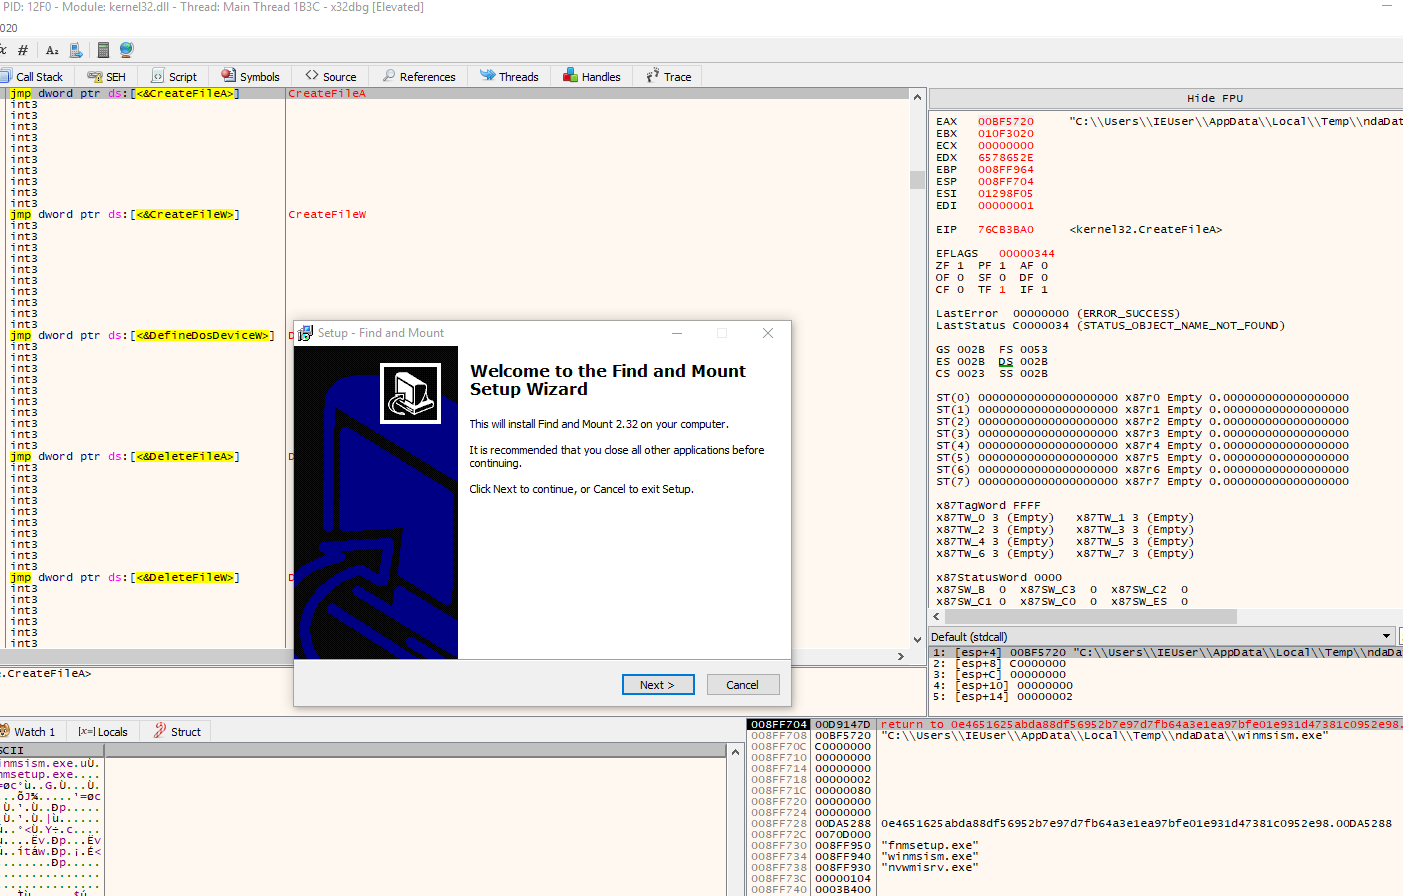The width and height of the screenshot is (1403, 896).
Task: Toggle the OF flag value
Action: pyautogui.click(x=960, y=278)
